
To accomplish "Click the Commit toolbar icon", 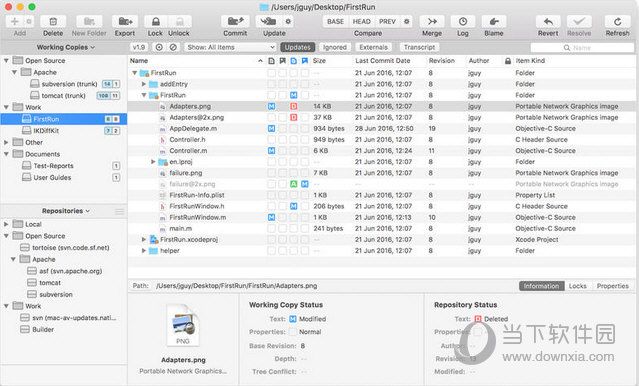I will (235, 22).
